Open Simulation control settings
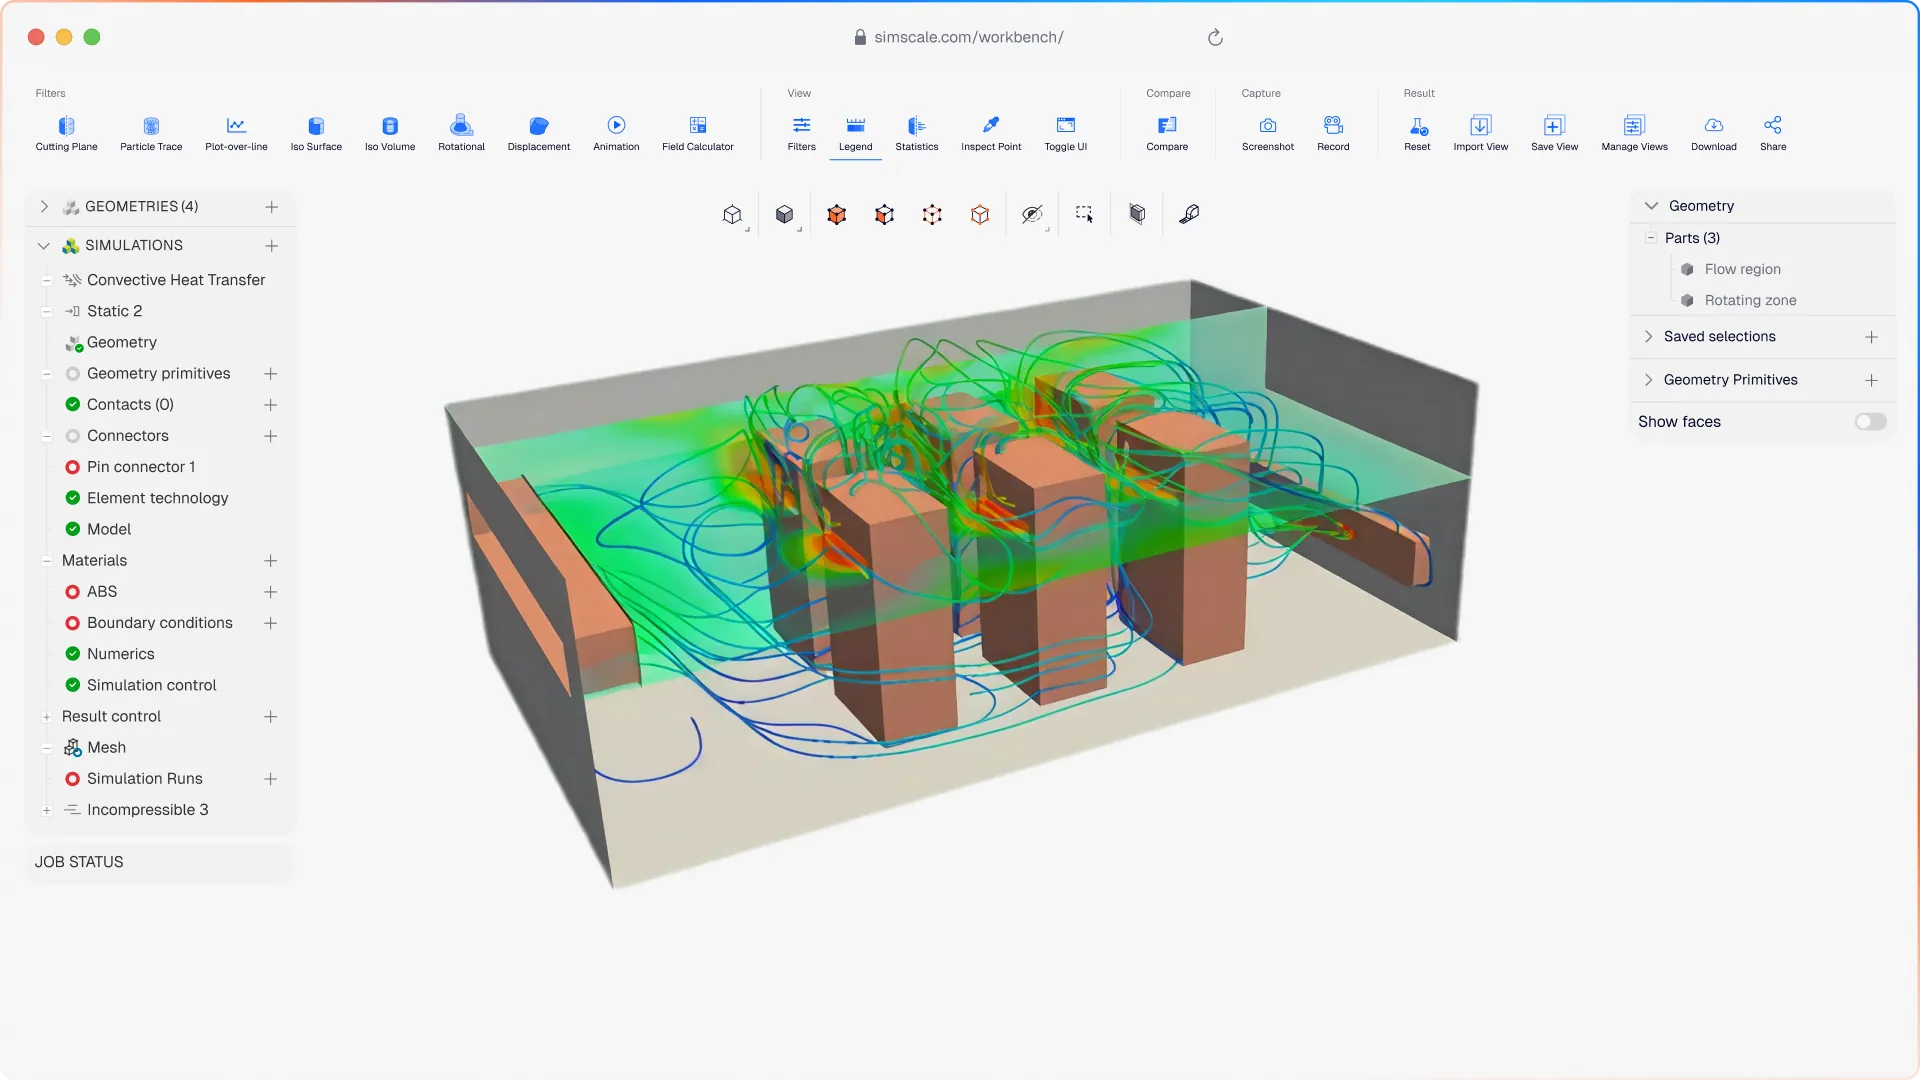 151,685
